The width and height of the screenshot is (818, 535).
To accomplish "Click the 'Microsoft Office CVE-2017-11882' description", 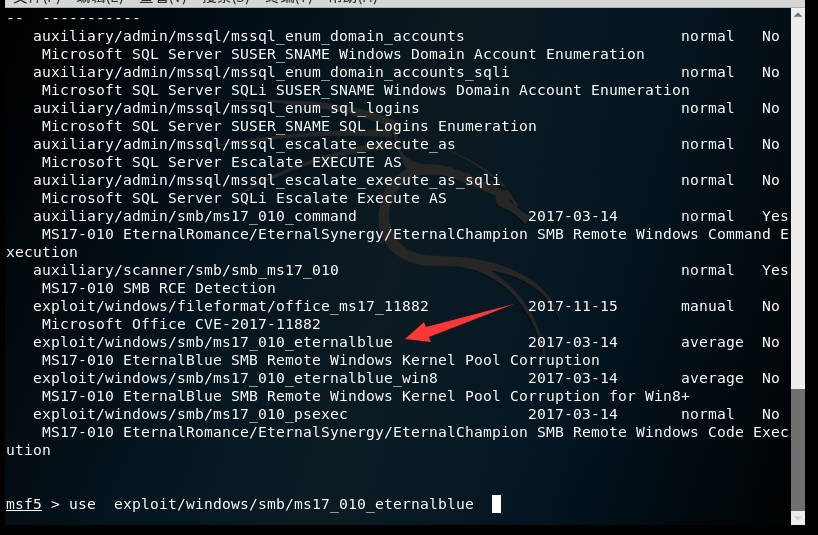I will (x=181, y=324).
